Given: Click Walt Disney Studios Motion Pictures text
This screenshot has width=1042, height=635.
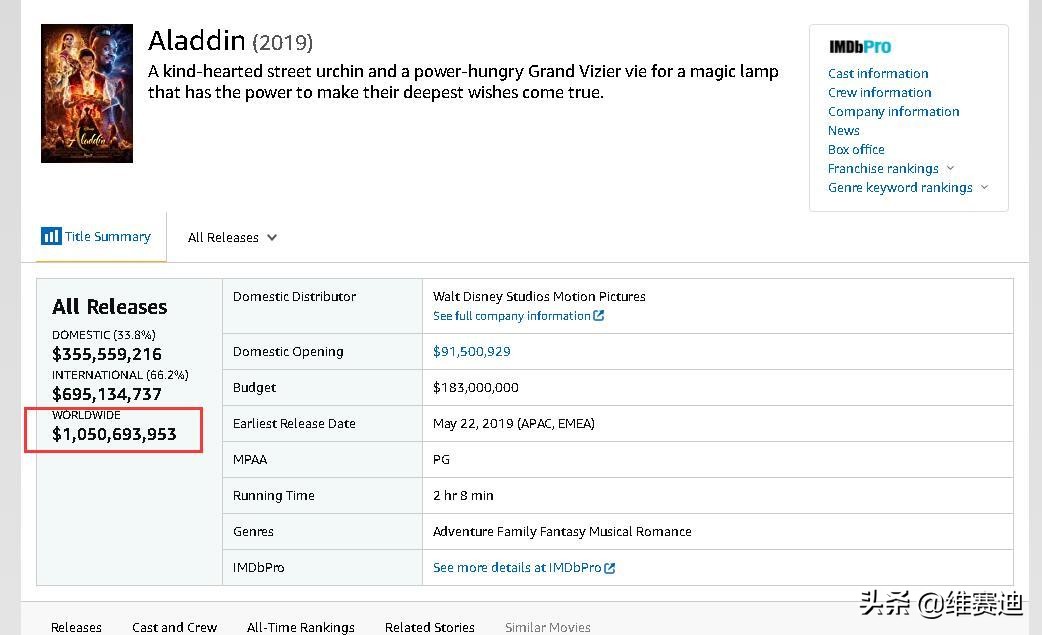Looking at the screenshot, I should [539, 296].
